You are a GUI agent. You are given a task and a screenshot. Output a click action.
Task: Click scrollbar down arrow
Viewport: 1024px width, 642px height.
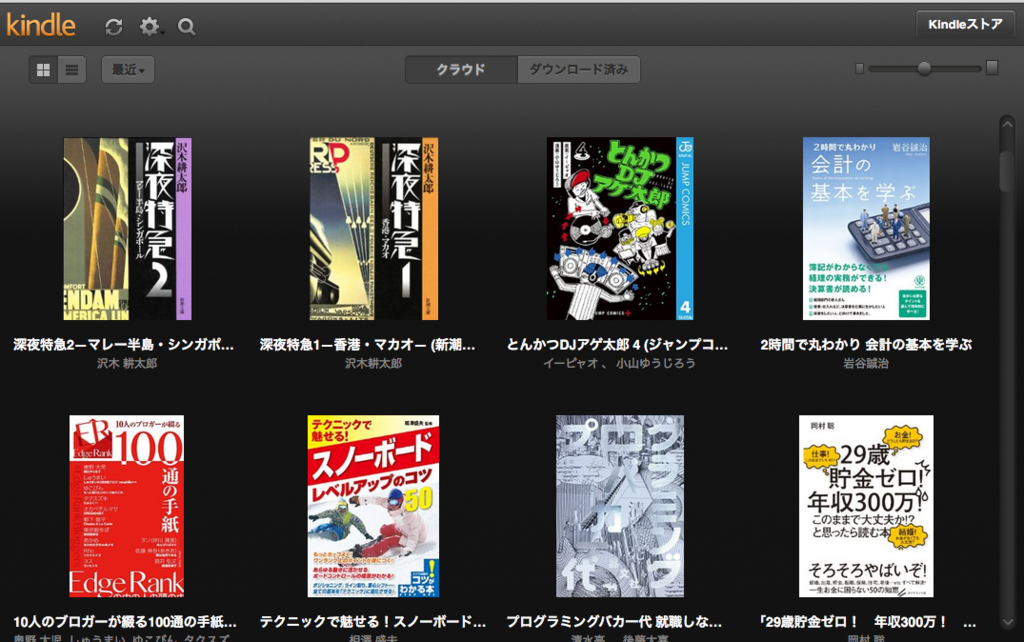pyautogui.click(x=1007, y=622)
